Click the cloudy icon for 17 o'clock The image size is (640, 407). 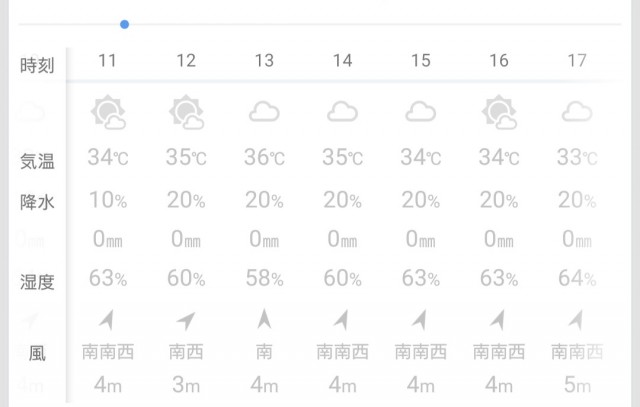coord(577,112)
